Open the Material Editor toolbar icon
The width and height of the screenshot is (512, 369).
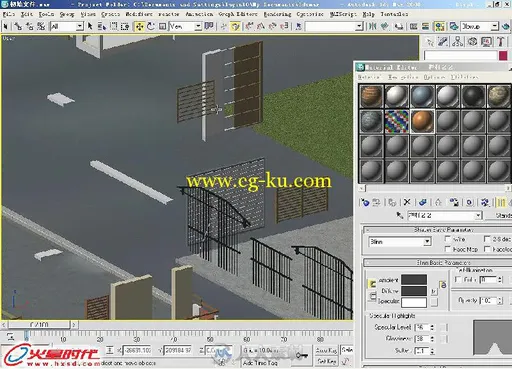coord(439,26)
